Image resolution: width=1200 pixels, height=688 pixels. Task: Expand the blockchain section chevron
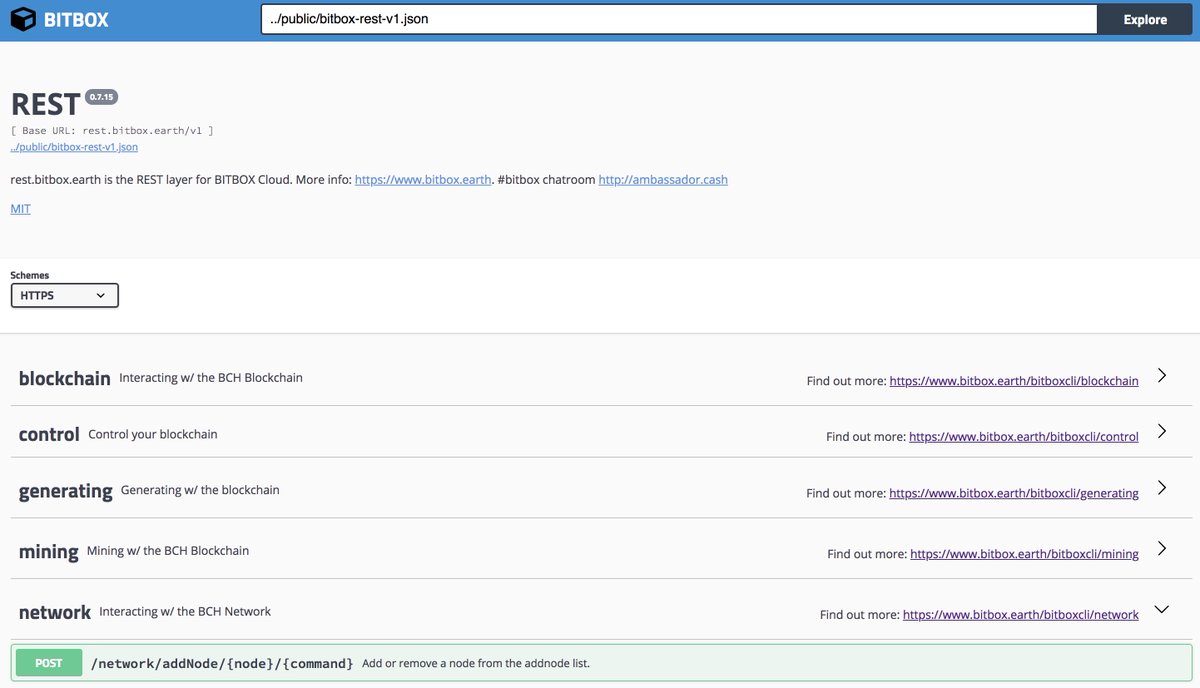(x=1162, y=376)
